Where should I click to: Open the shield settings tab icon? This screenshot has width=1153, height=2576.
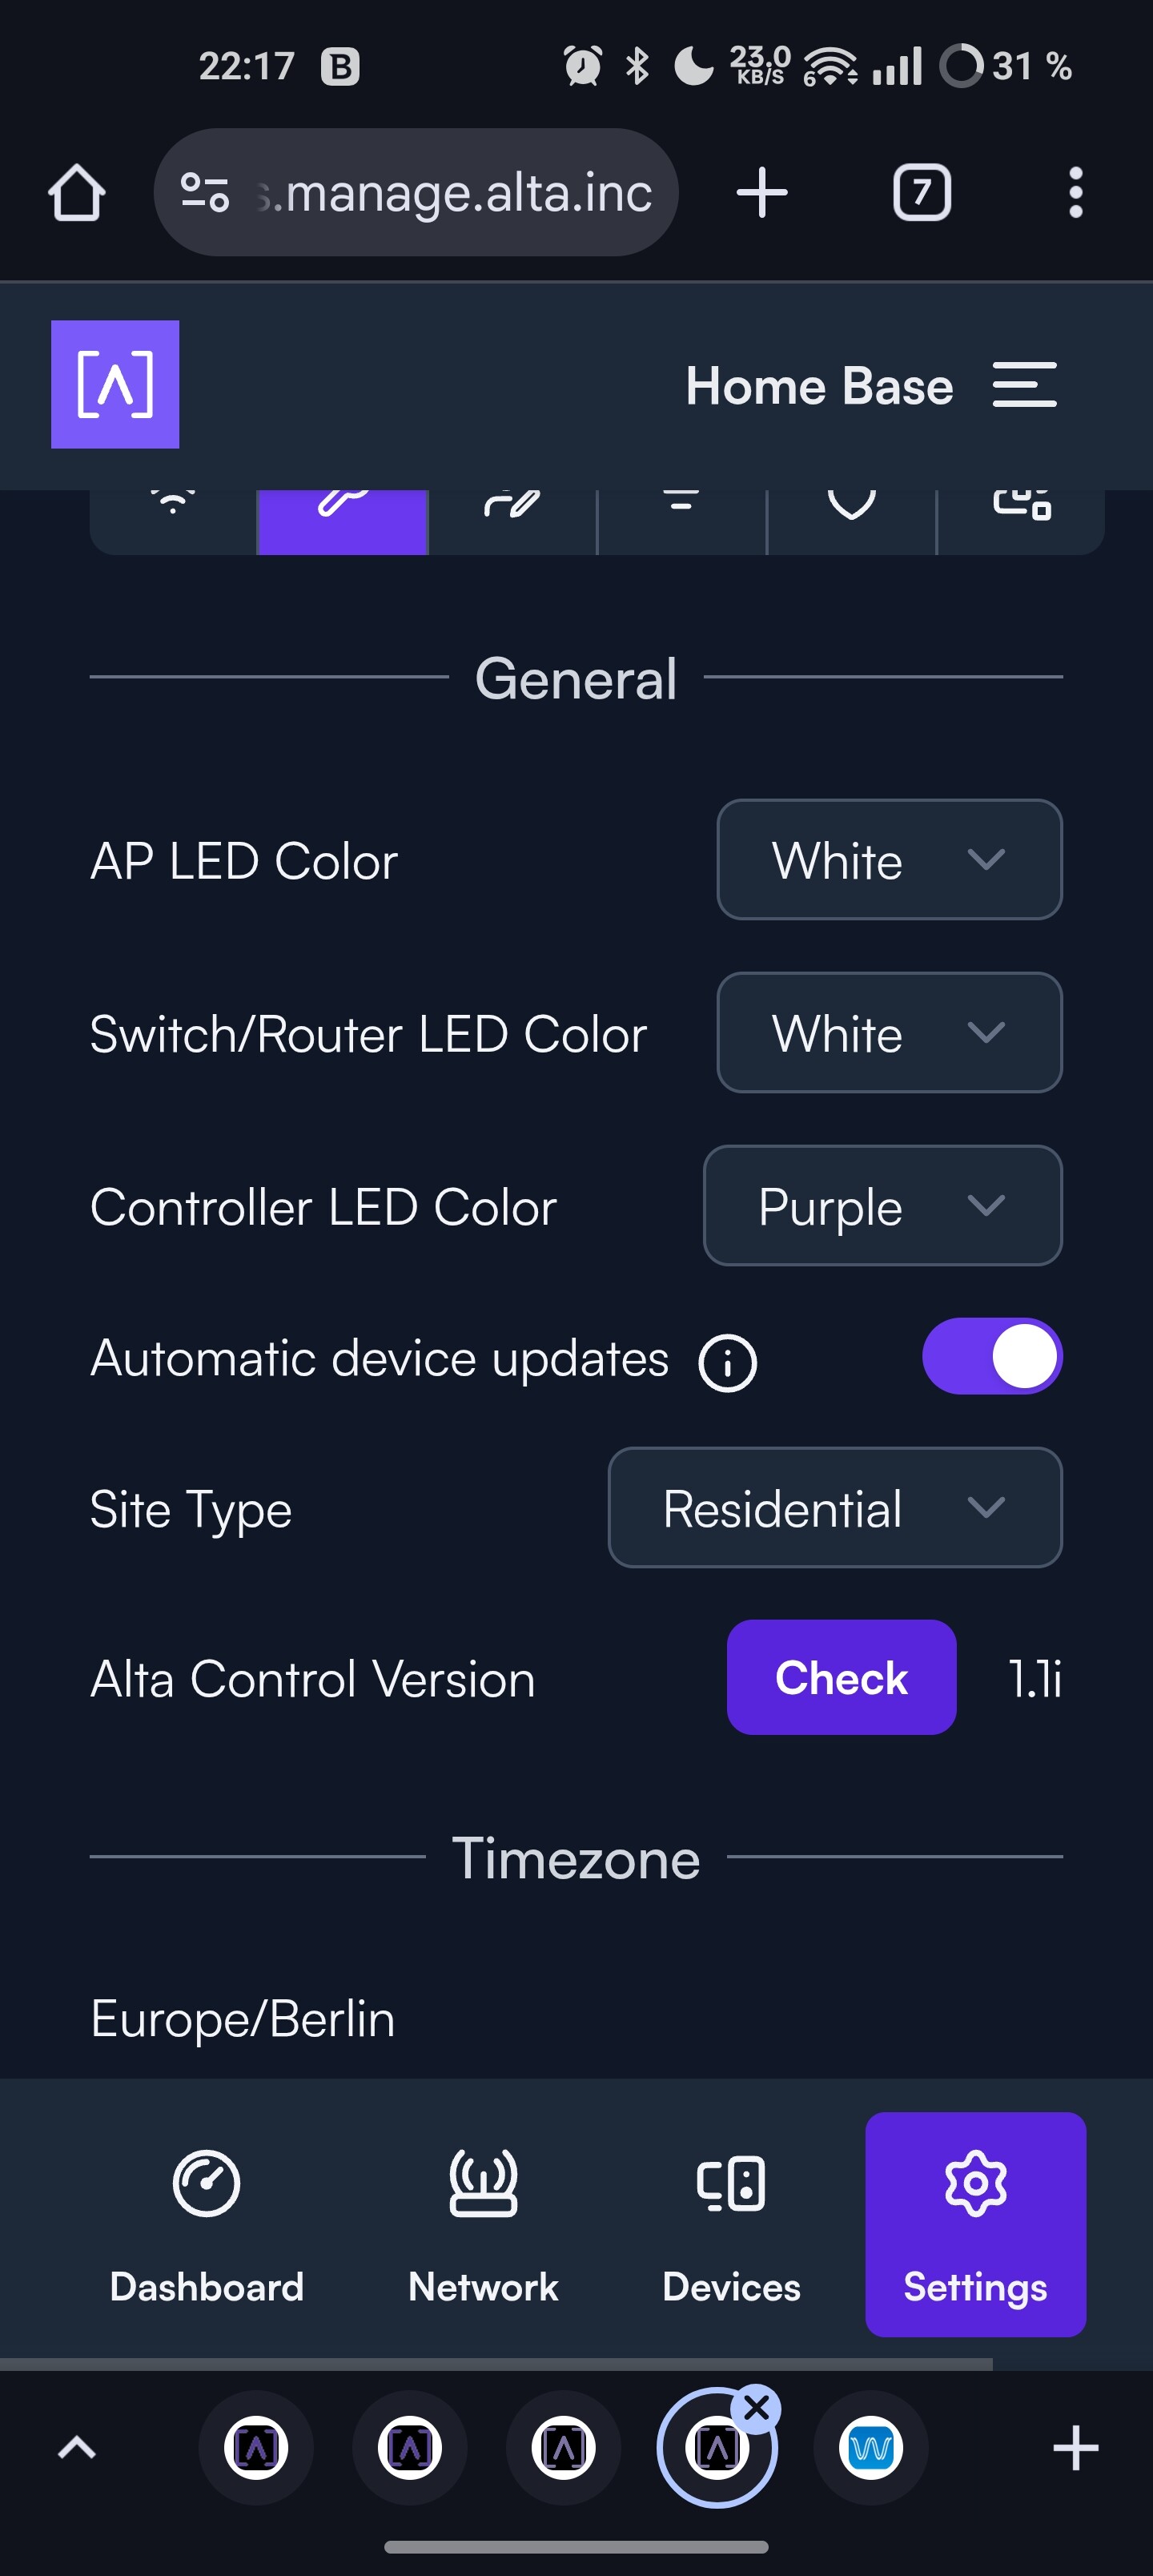[851, 503]
